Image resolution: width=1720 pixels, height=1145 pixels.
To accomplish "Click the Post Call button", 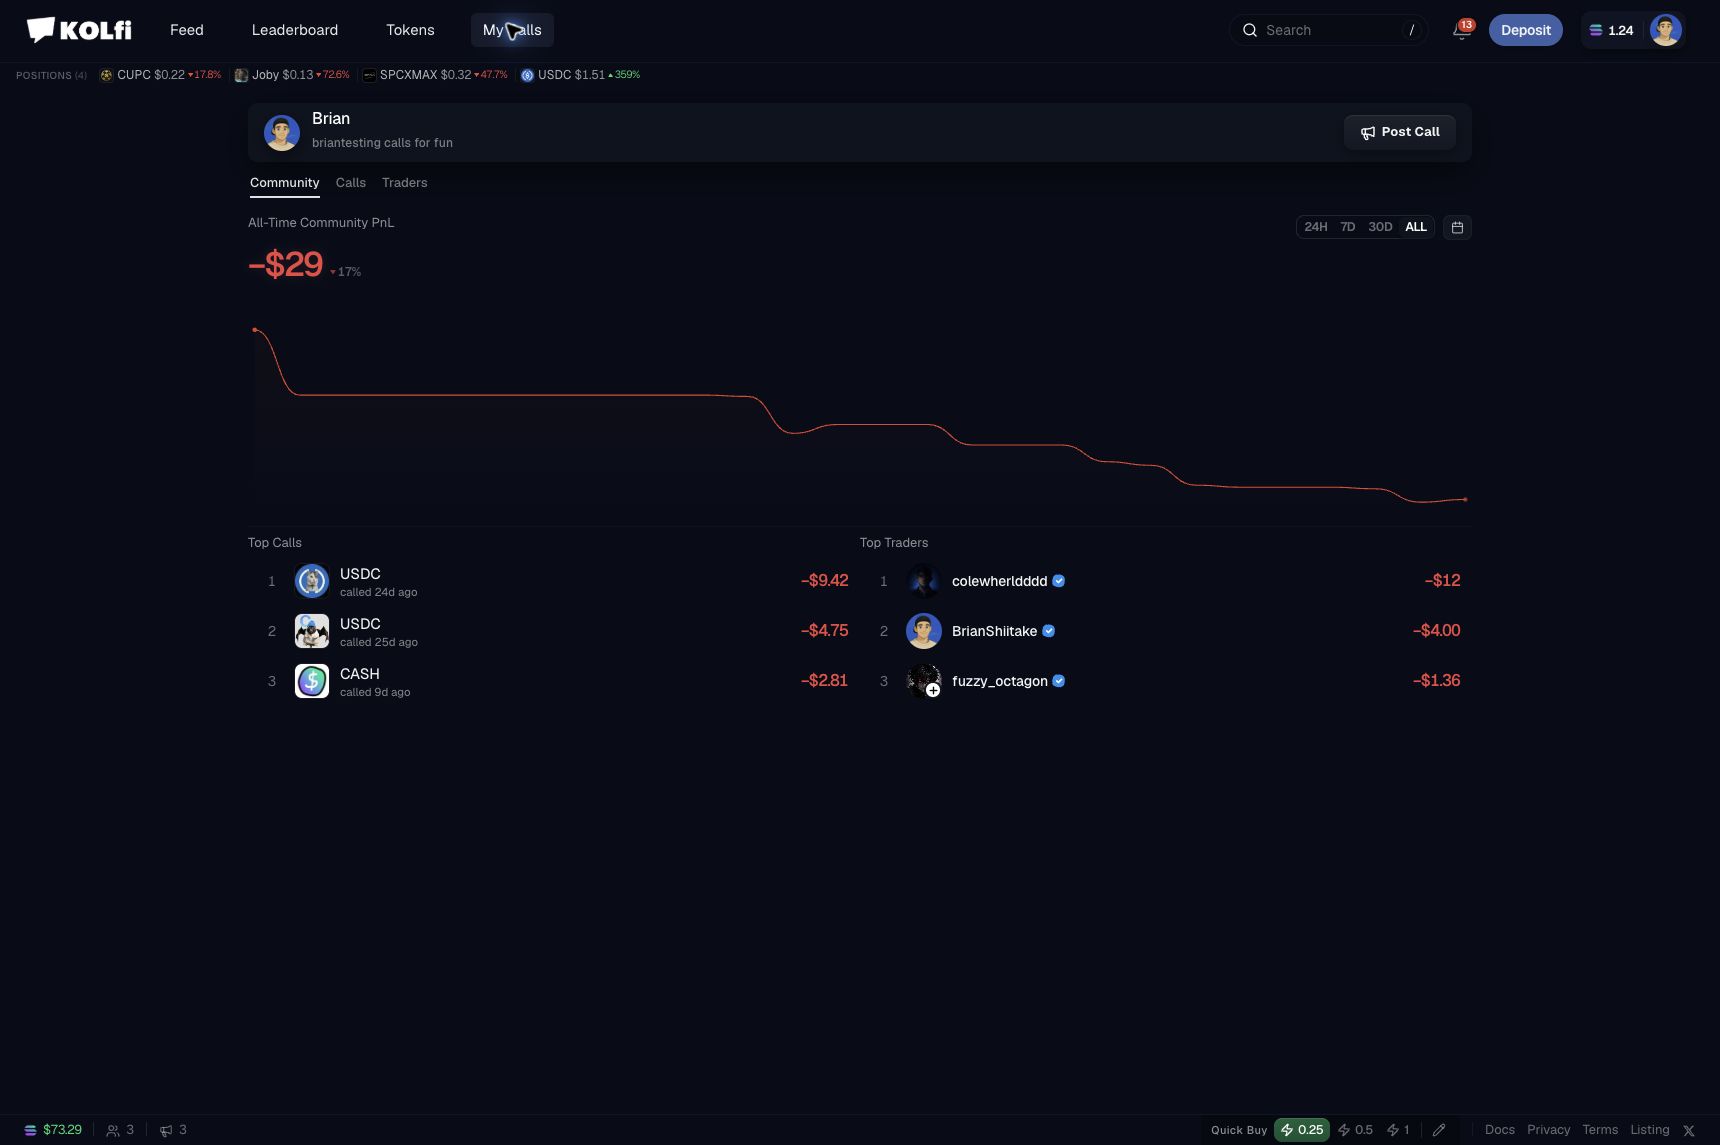I will click(x=1399, y=132).
